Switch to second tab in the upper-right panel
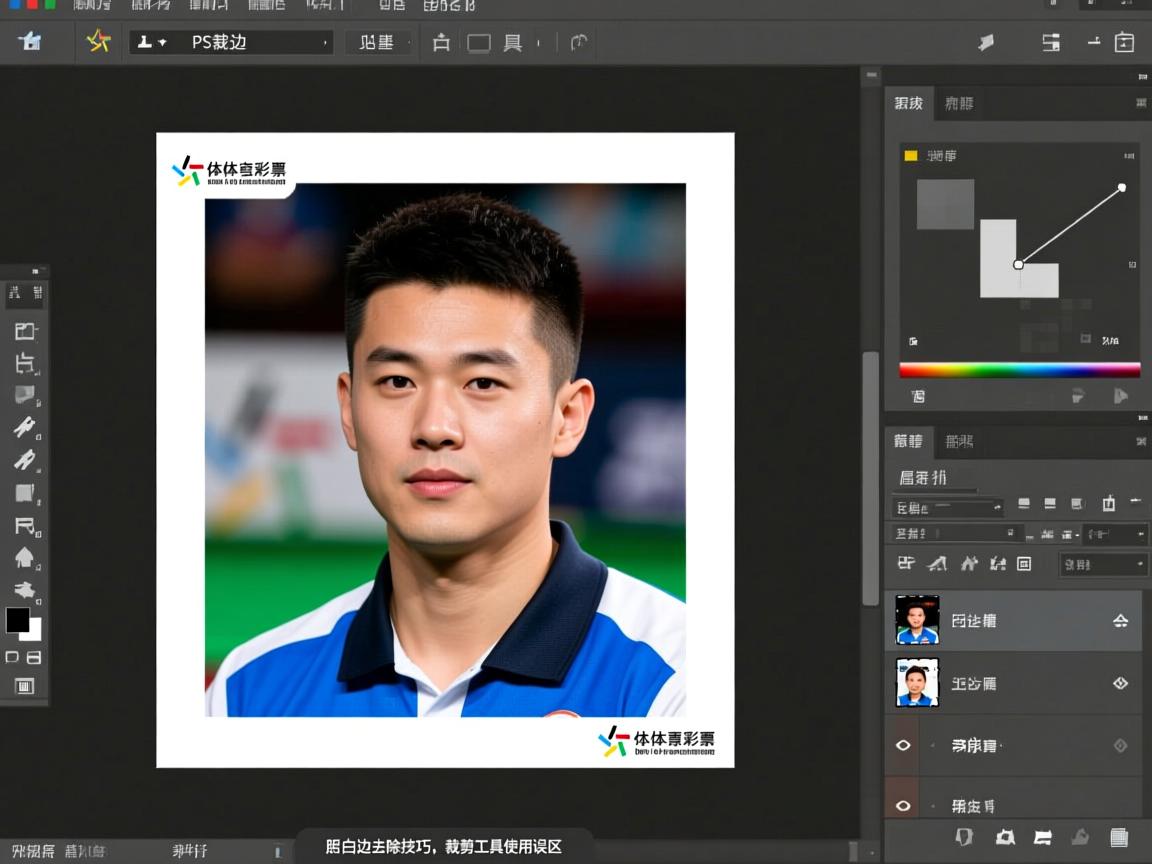The width and height of the screenshot is (1152, 864). point(958,103)
